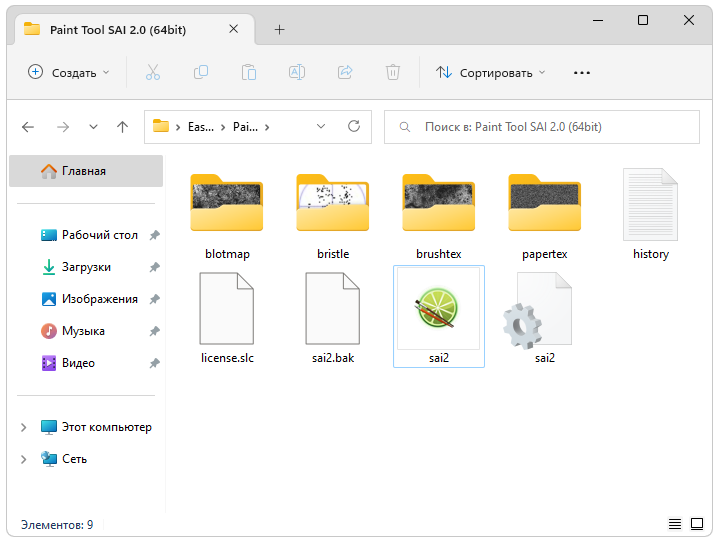Refresh the current folder view
Image resolution: width=719 pixels, height=541 pixels.
(x=353, y=127)
